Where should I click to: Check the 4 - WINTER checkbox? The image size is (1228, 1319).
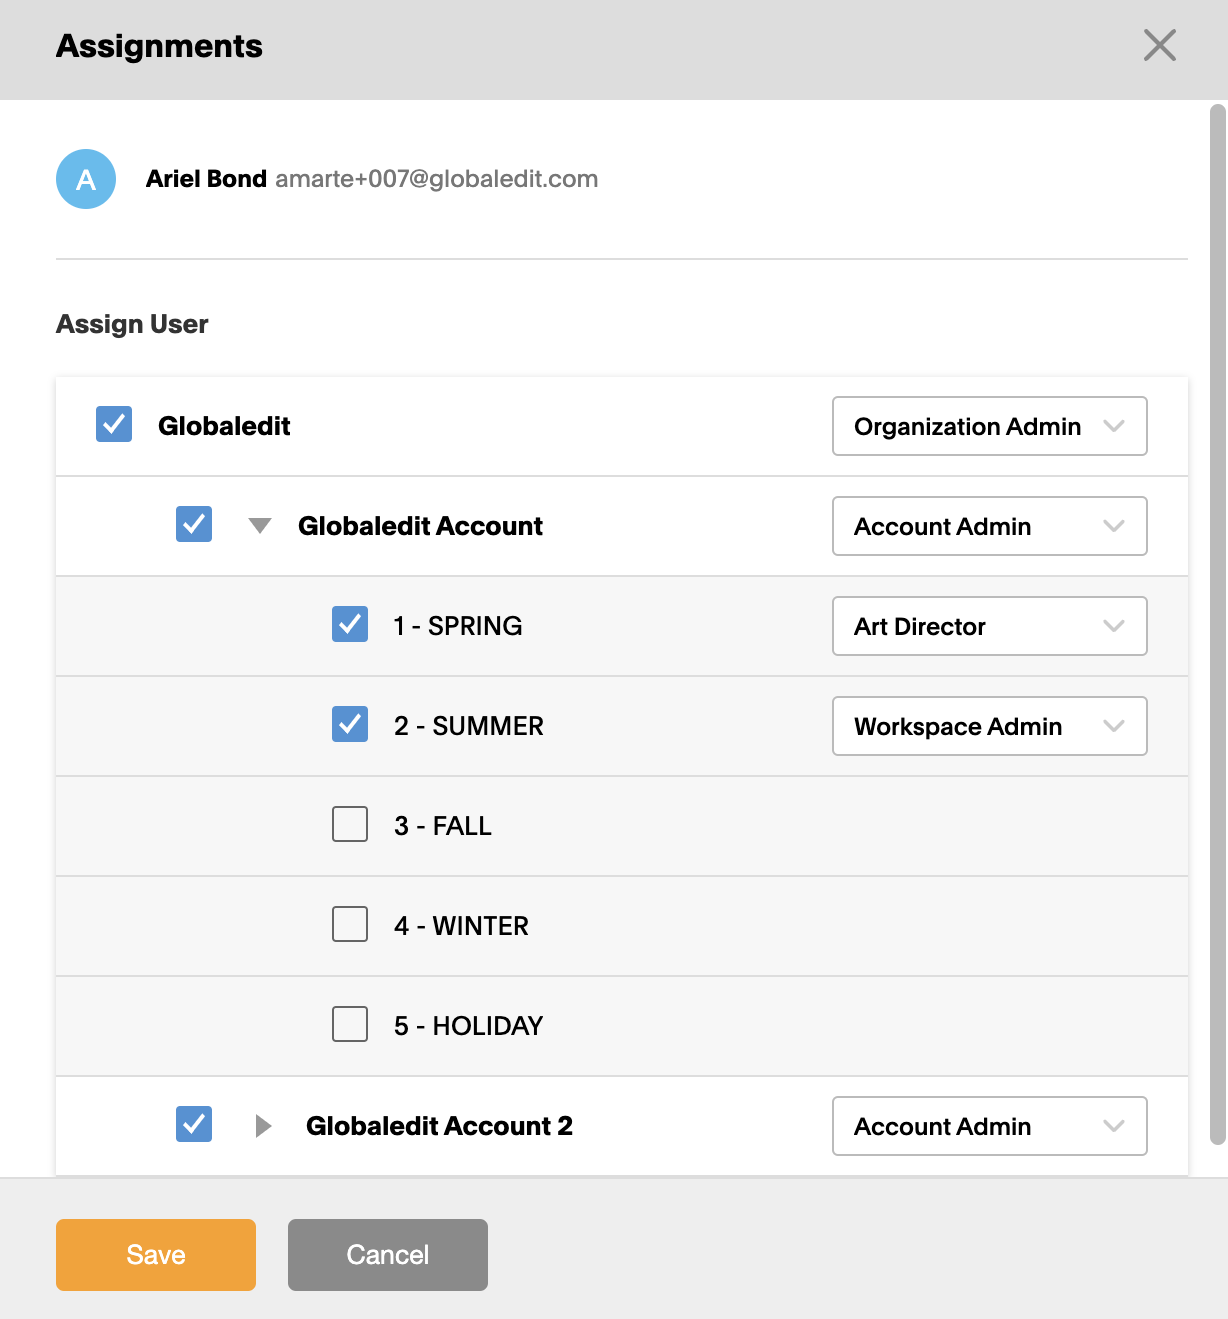click(350, 924)
